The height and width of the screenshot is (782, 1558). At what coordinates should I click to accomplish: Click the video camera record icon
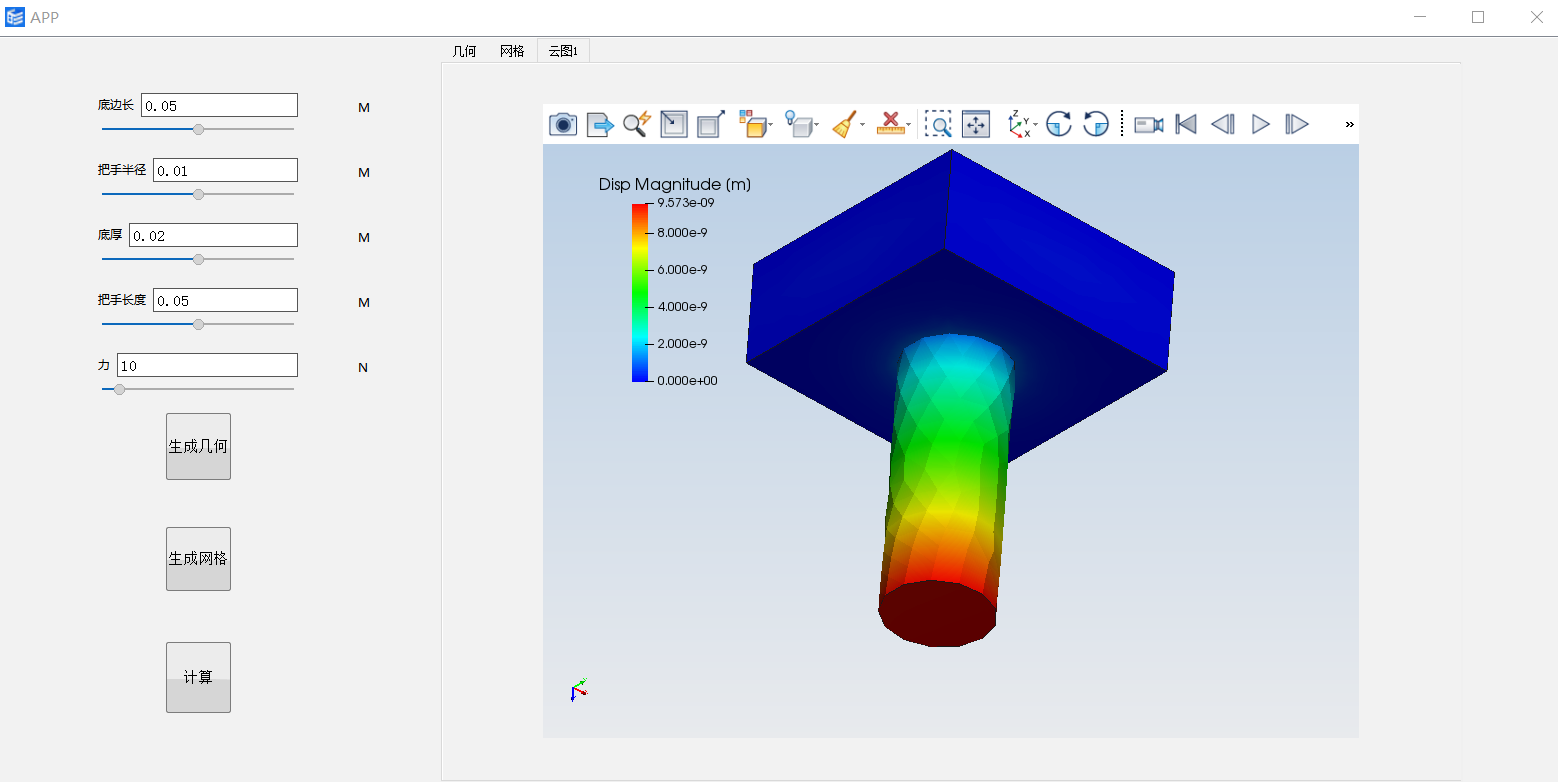(x=1149, y=124)
